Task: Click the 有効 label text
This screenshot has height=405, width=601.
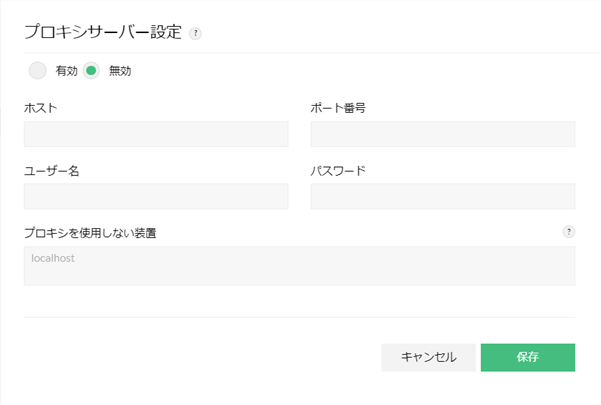Action: pos(67,71)
